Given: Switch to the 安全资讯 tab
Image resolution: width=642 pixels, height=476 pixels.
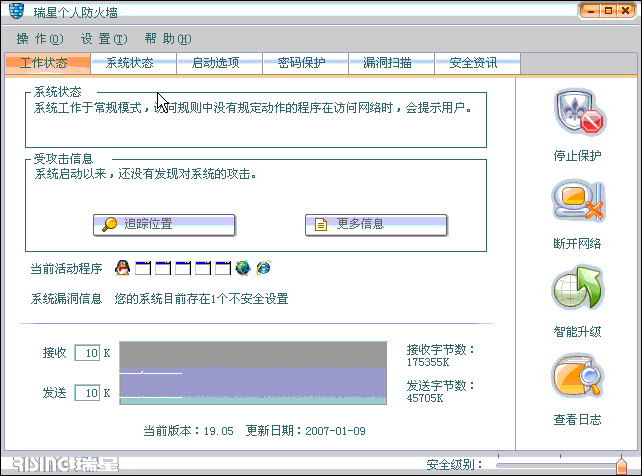Looking at the screenshot, I should (x=477, y=63).
